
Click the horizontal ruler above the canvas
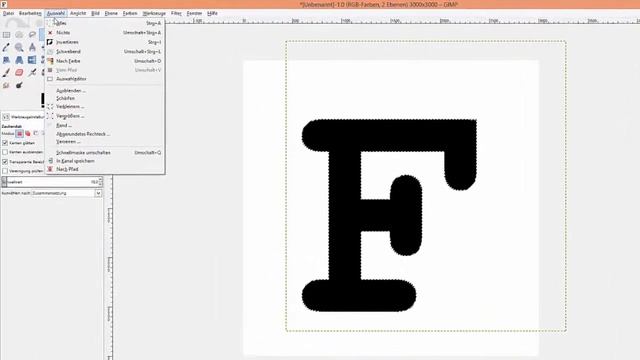(402, 20)
